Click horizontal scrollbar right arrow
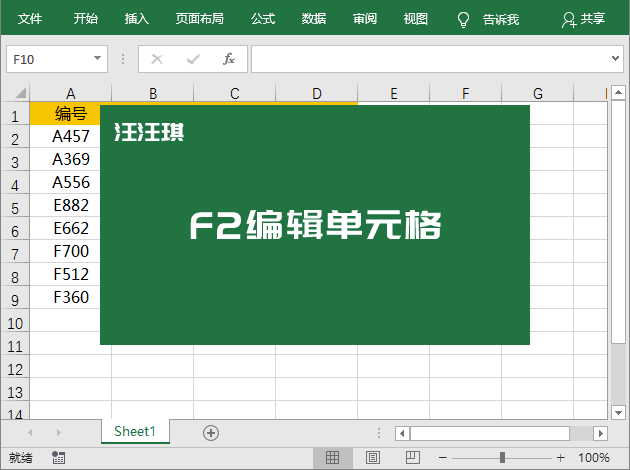Screen dimensions: 630x470 point(601,433)
